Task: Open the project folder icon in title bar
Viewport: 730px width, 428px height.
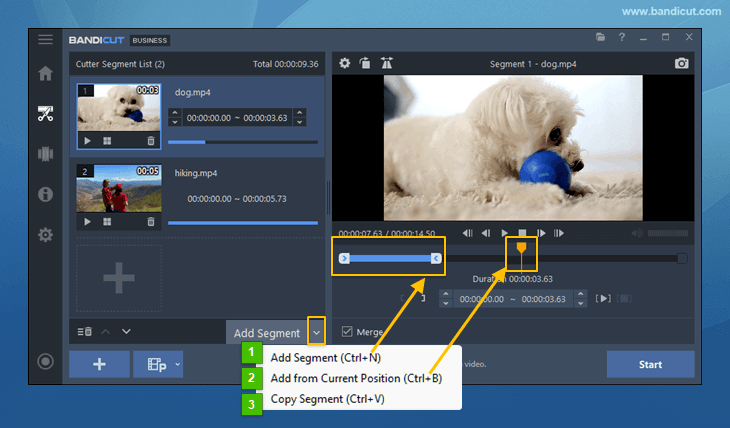Action: [x=600, y=37]
